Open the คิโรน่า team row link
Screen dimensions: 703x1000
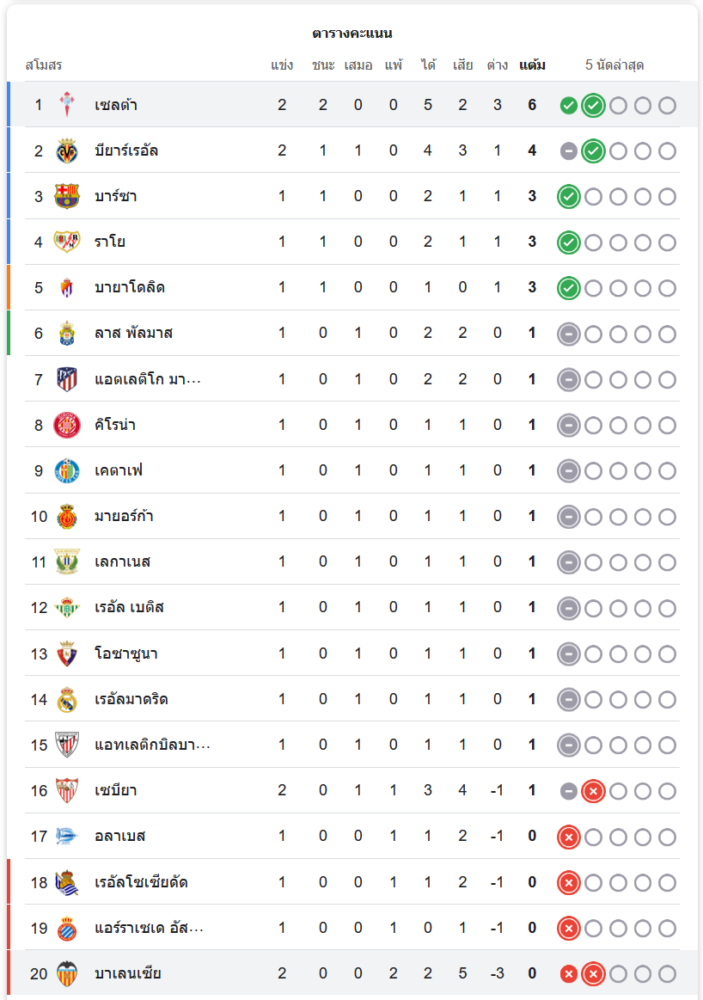point(115,425)
